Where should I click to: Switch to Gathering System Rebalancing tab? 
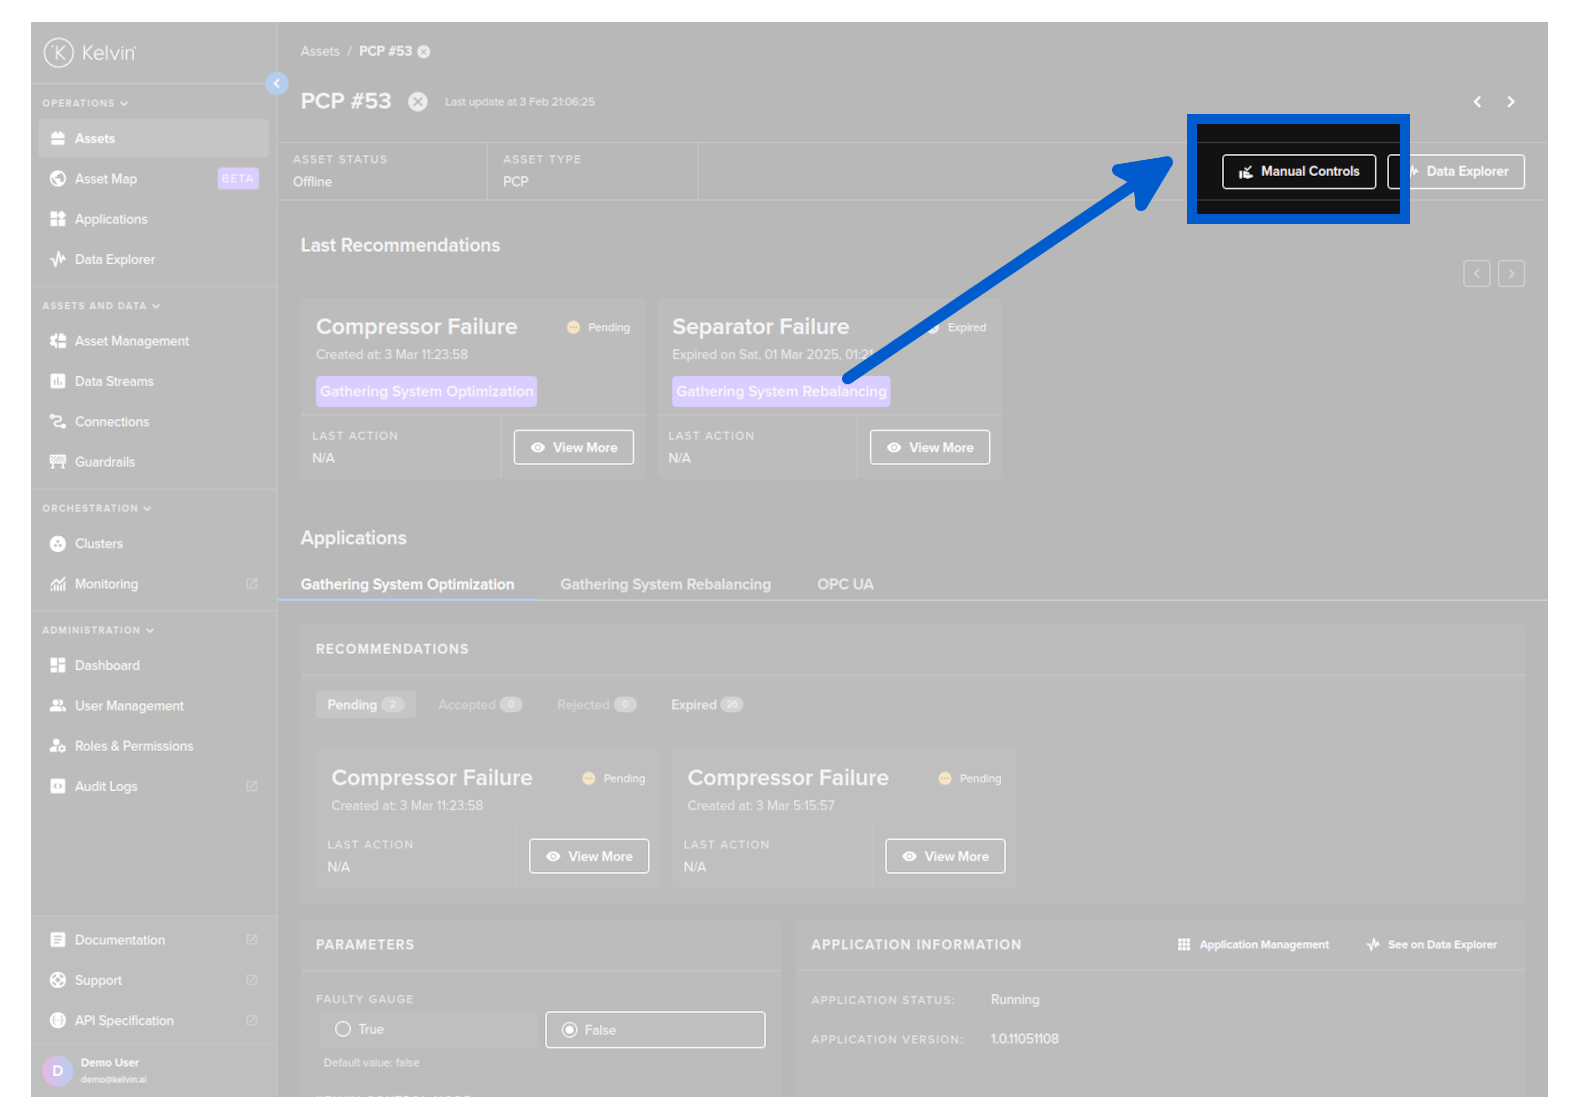tap(665, 584)
